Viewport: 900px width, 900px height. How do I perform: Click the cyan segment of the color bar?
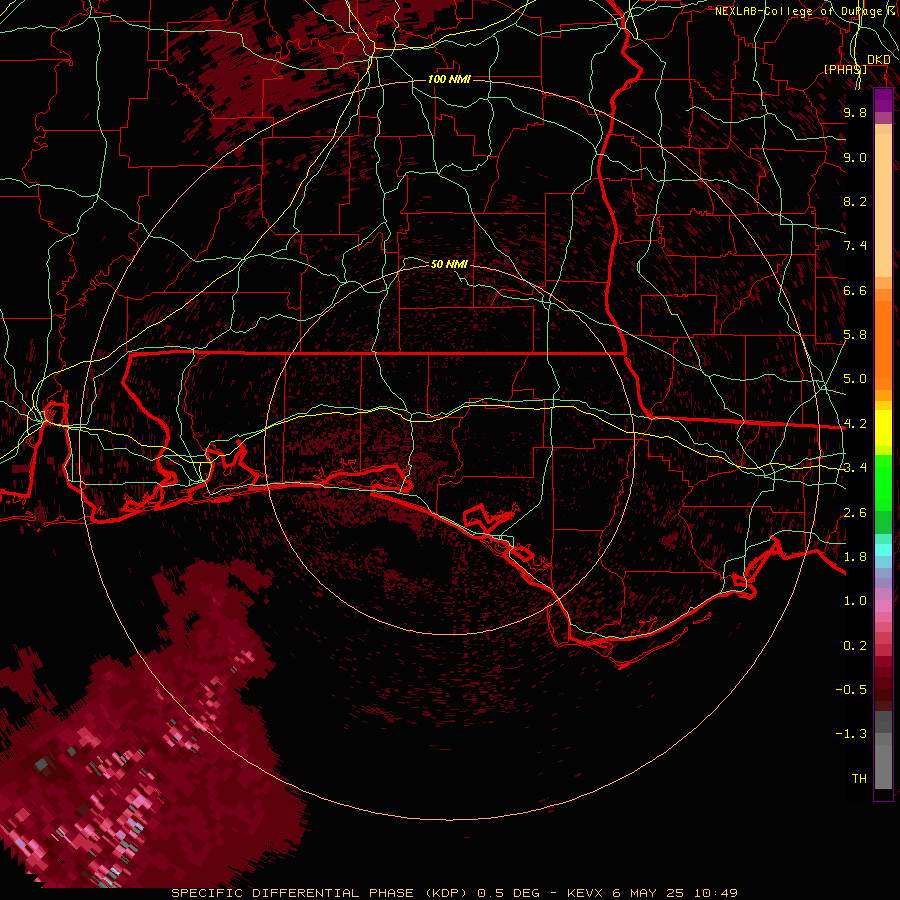point(883,550)
